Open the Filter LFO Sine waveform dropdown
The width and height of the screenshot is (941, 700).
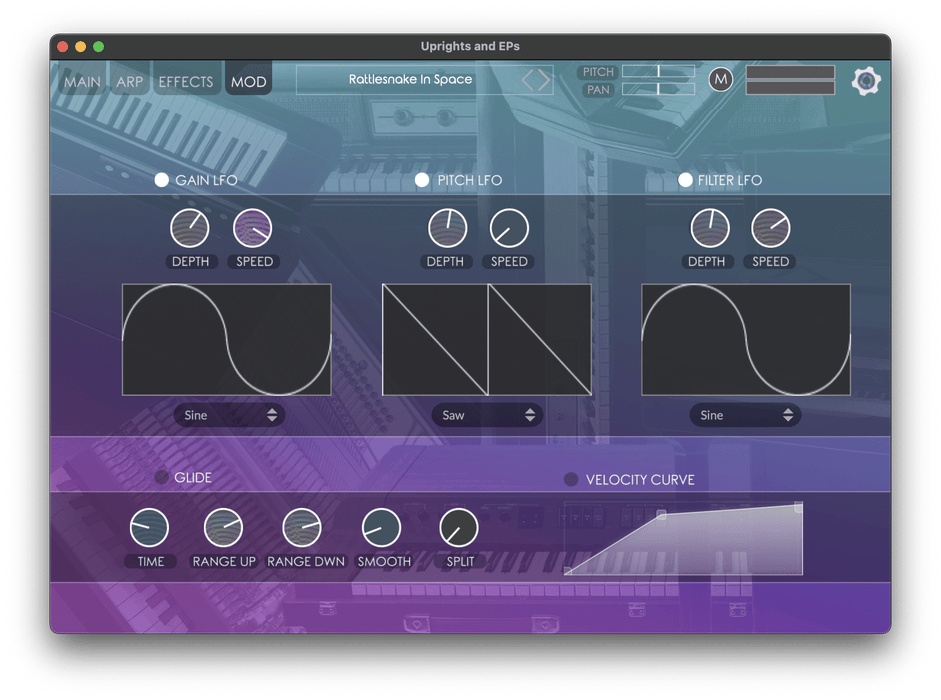(x=745, y=415)
